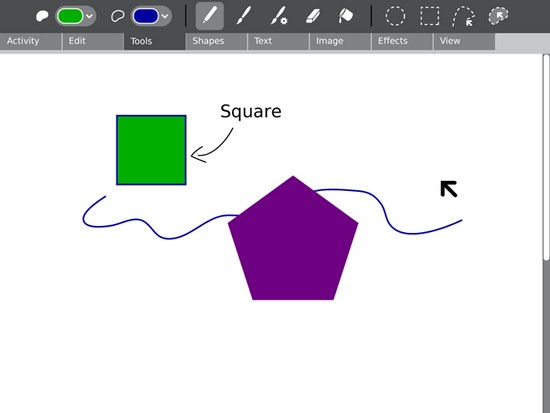
Task: Select the Eraser tool
Action: pyautogui.click(x=313, y=16)
